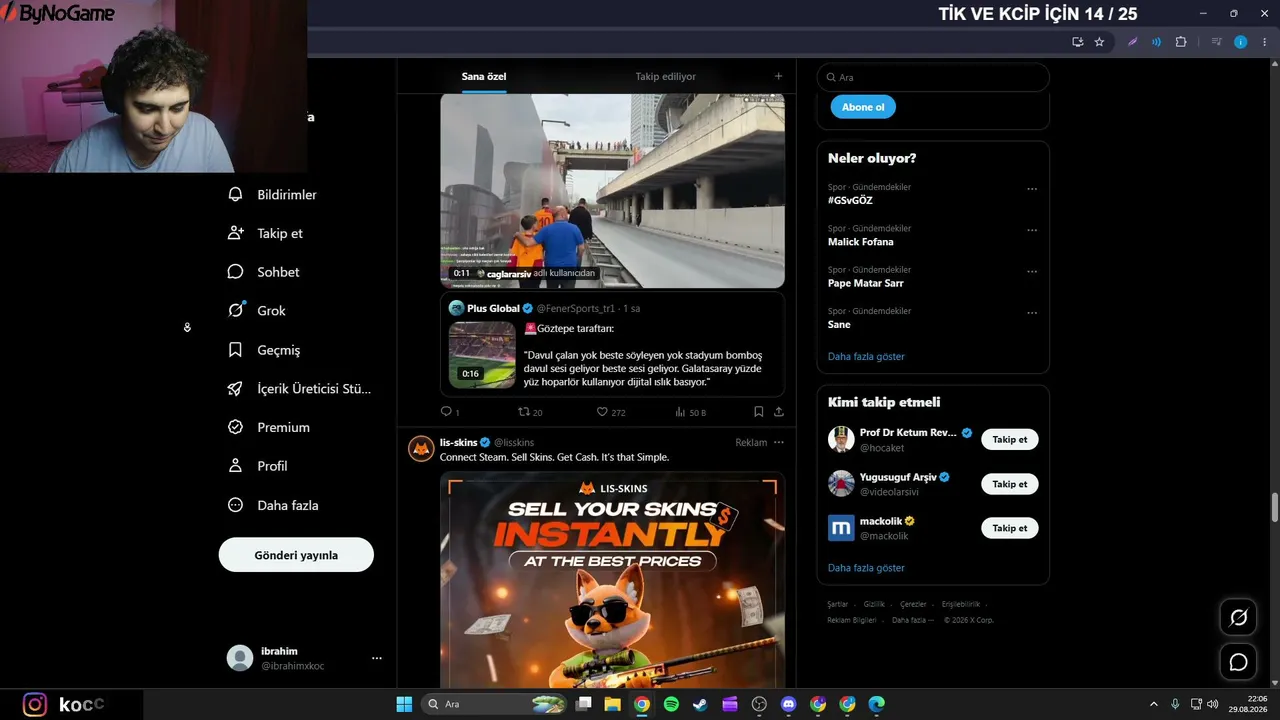Viewport: 1280px width, 720px height.
Task: Show hidden system tray icons
Action: click(1153, 704)
